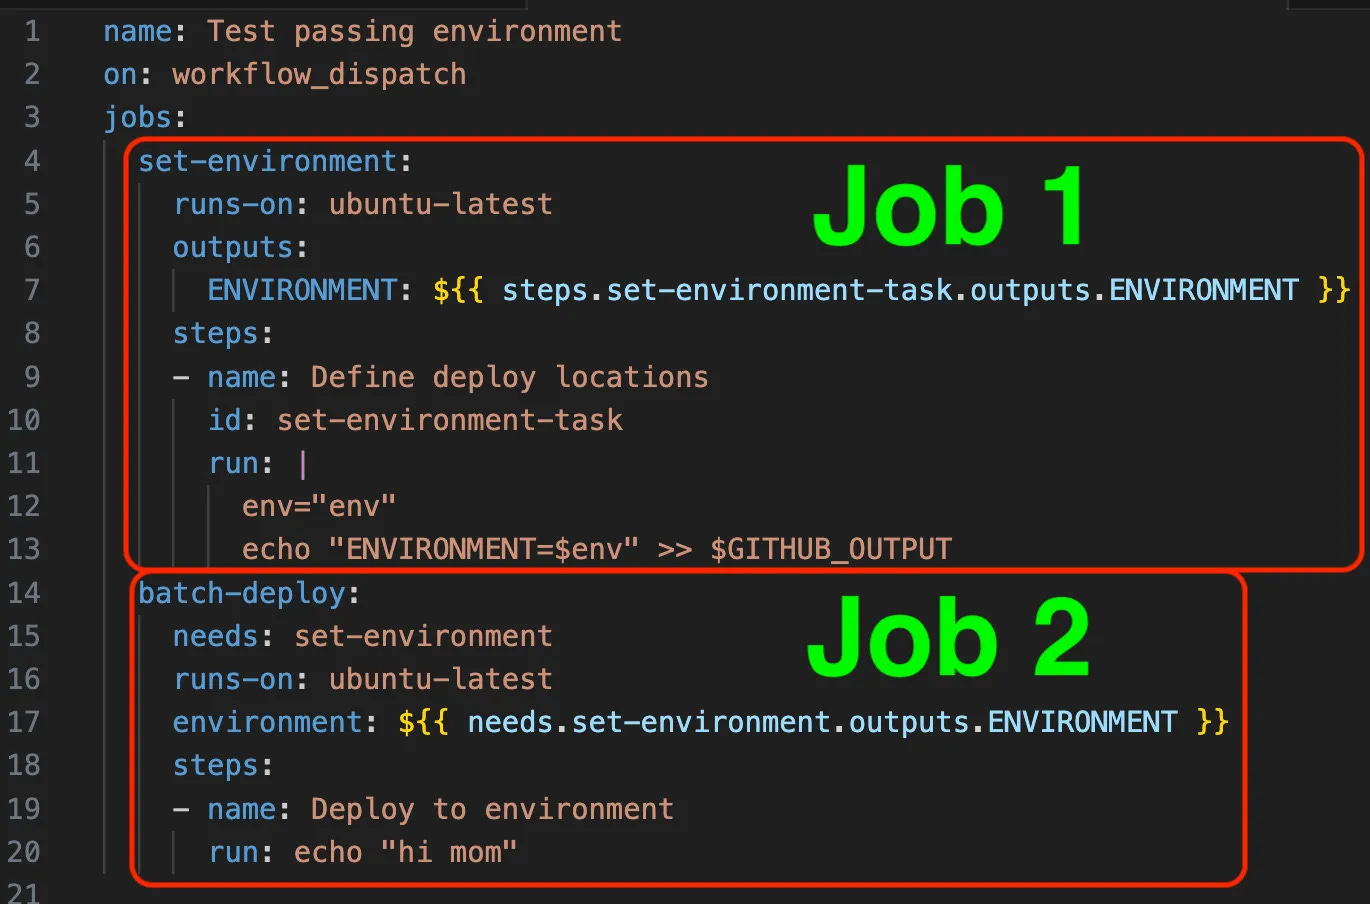Click the 'set-environment-task' id value

tap(449, 420)
